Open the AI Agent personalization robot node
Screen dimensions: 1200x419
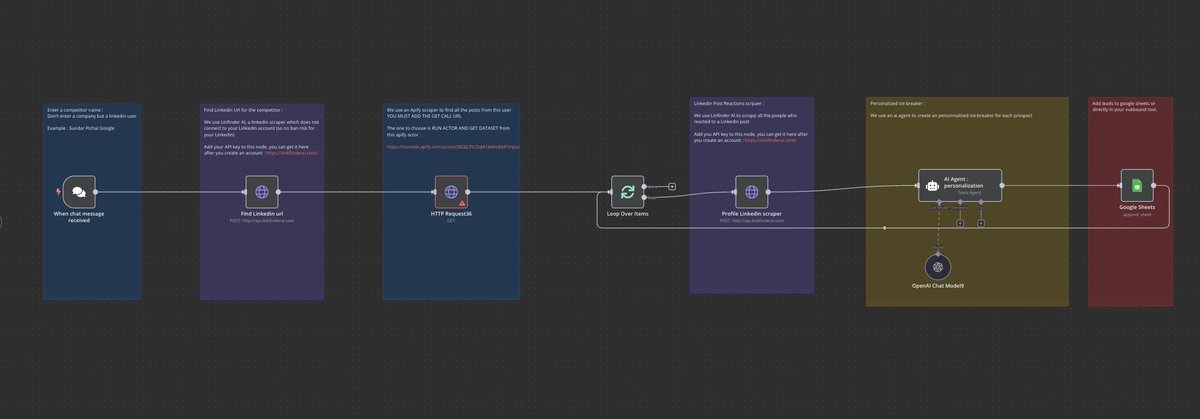coord(959,186)
